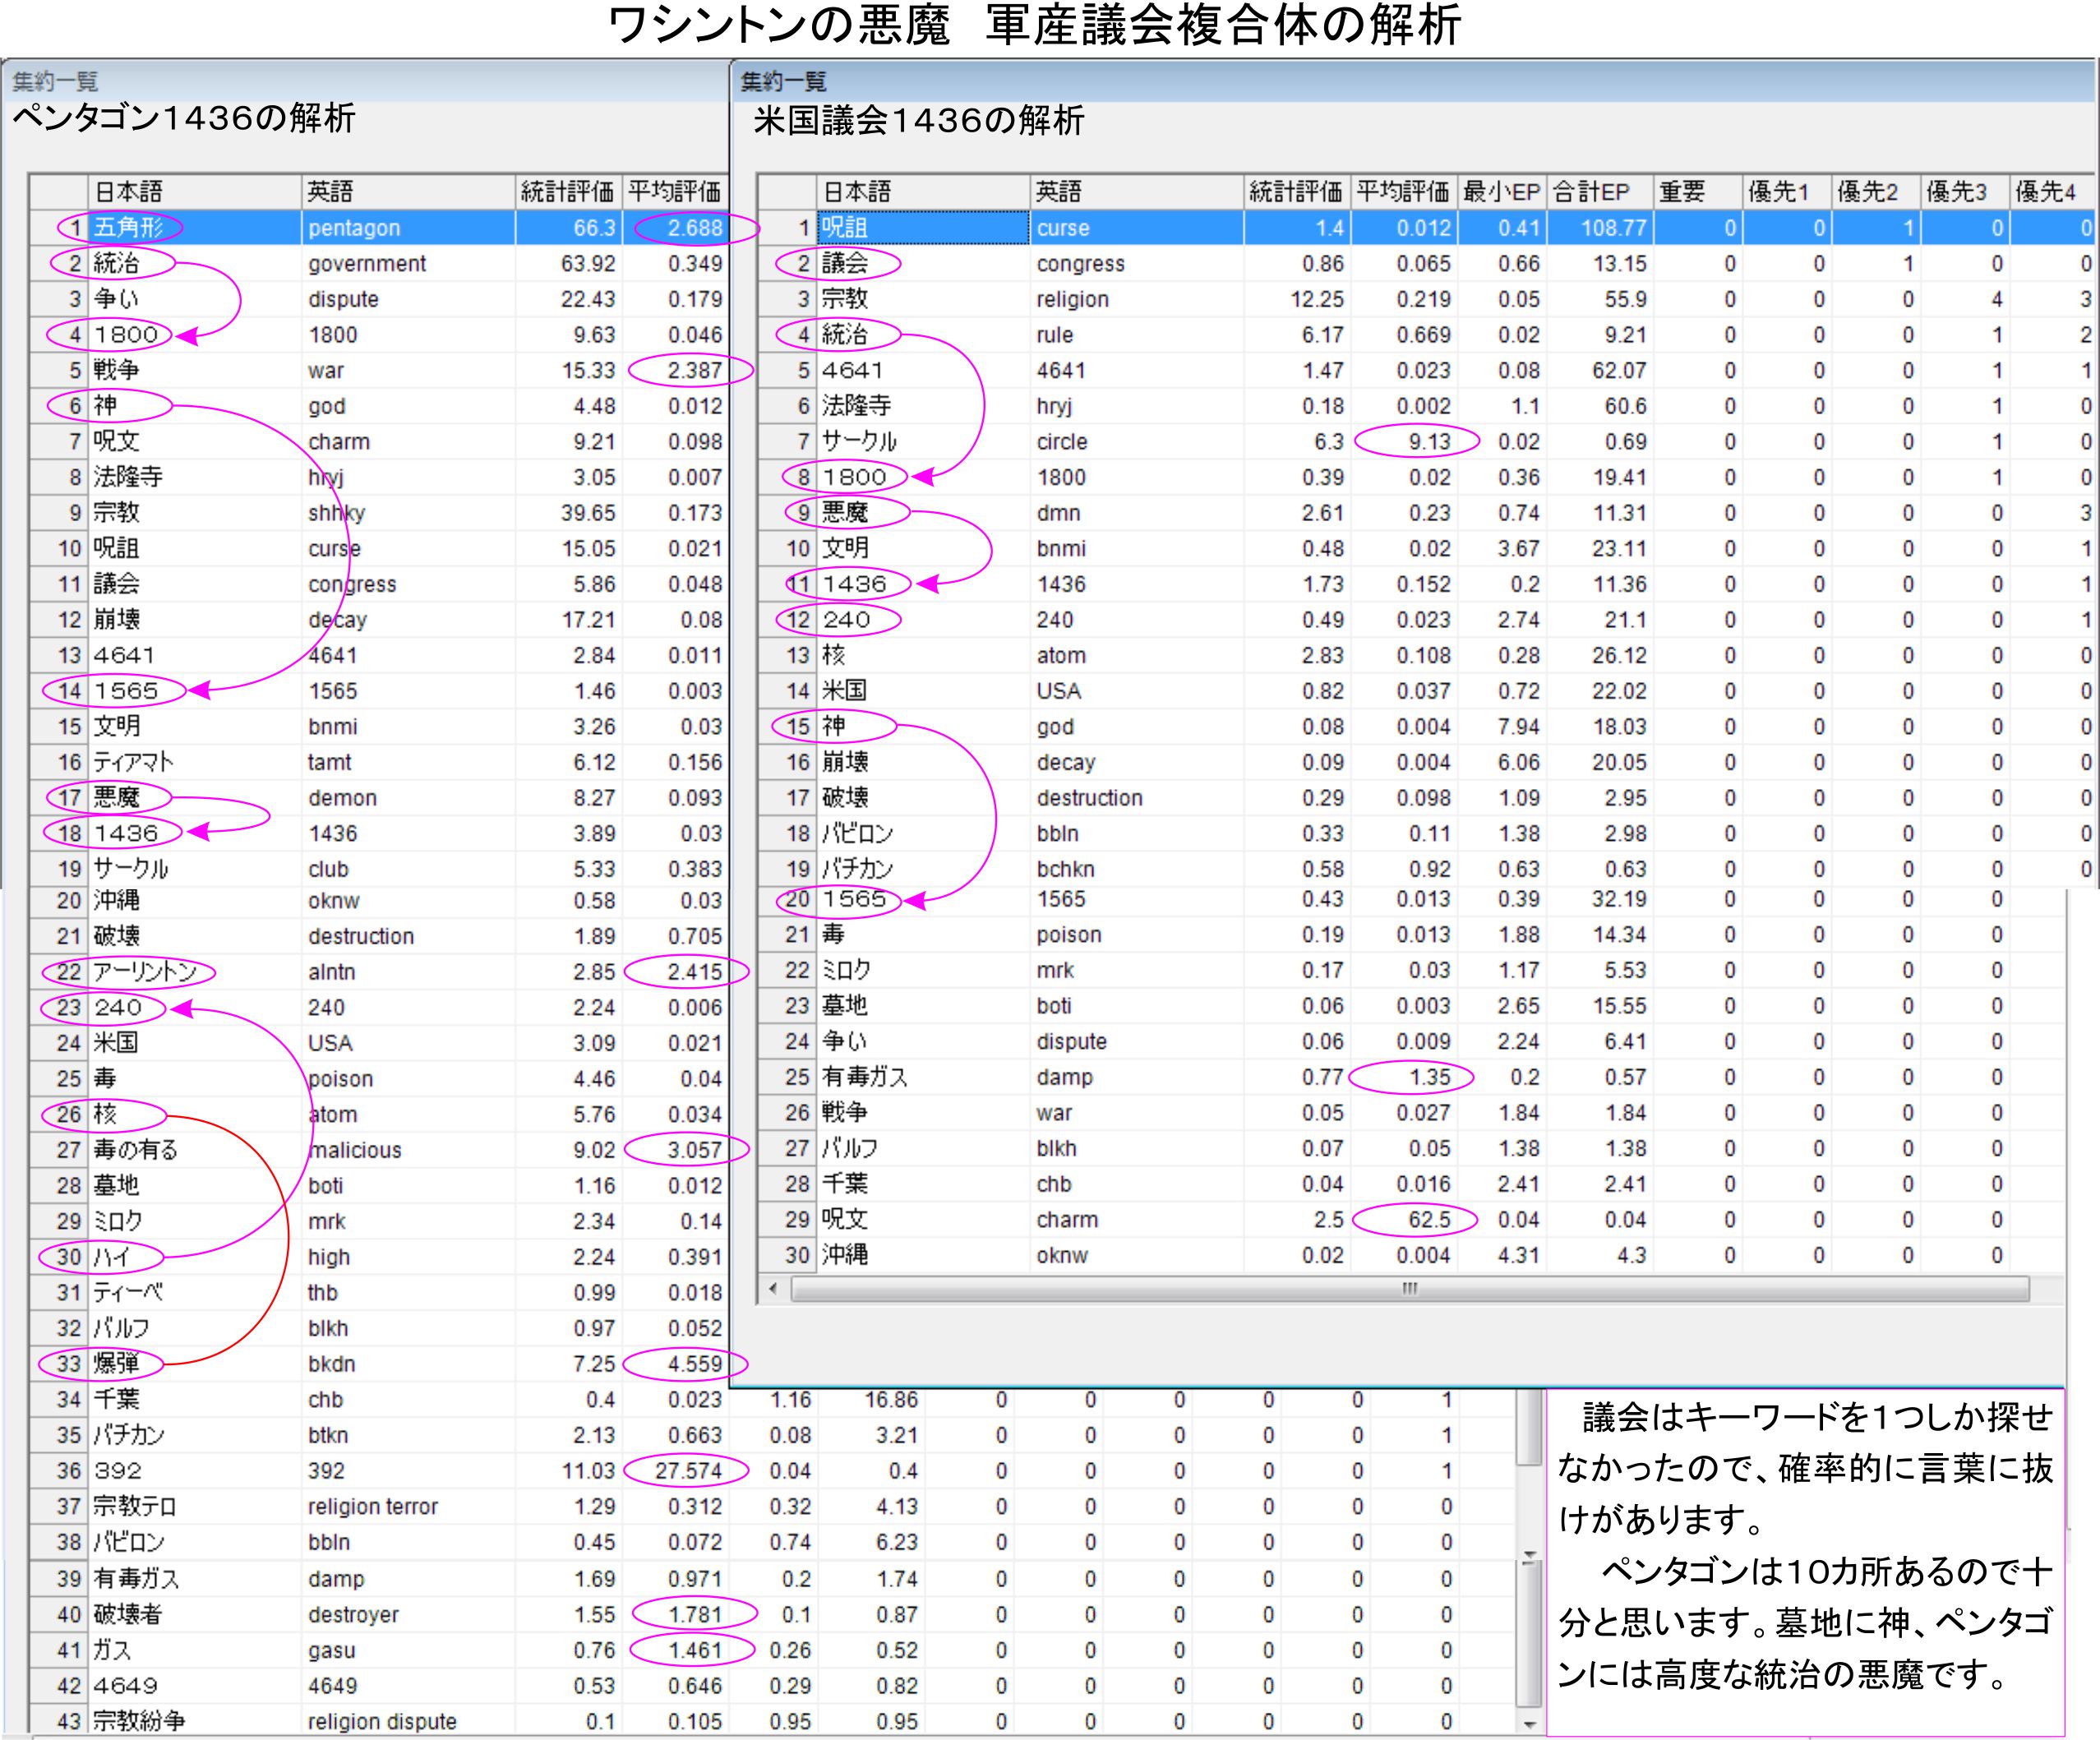Click 平均評価 header in Congress table
This screenshot has height=1740, width=2100.
pos(1402,192)
